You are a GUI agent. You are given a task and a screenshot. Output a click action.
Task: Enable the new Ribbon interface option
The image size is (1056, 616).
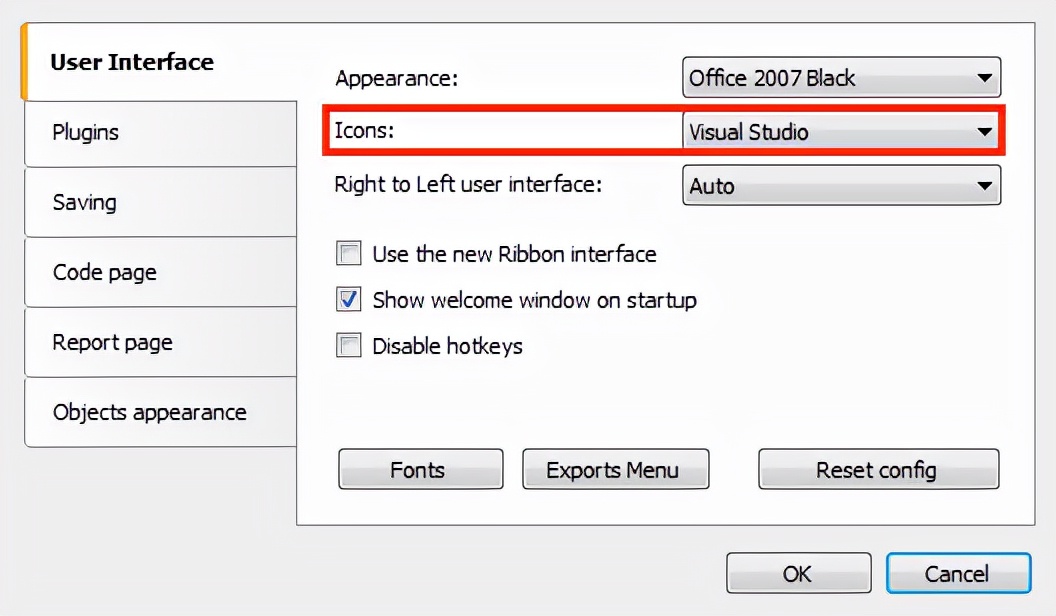[348, 254]
